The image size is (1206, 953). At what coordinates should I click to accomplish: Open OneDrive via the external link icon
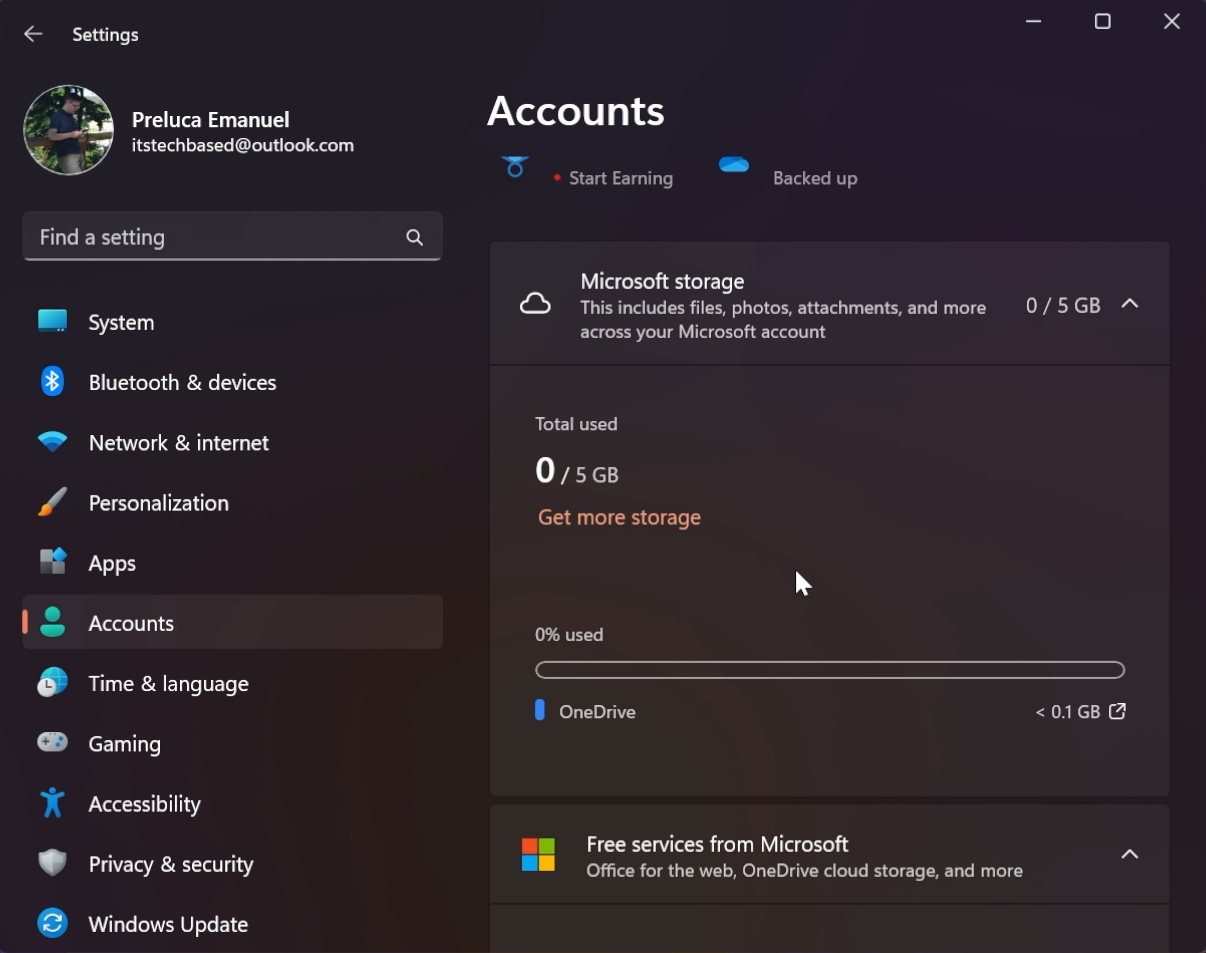coord(1117,711)
